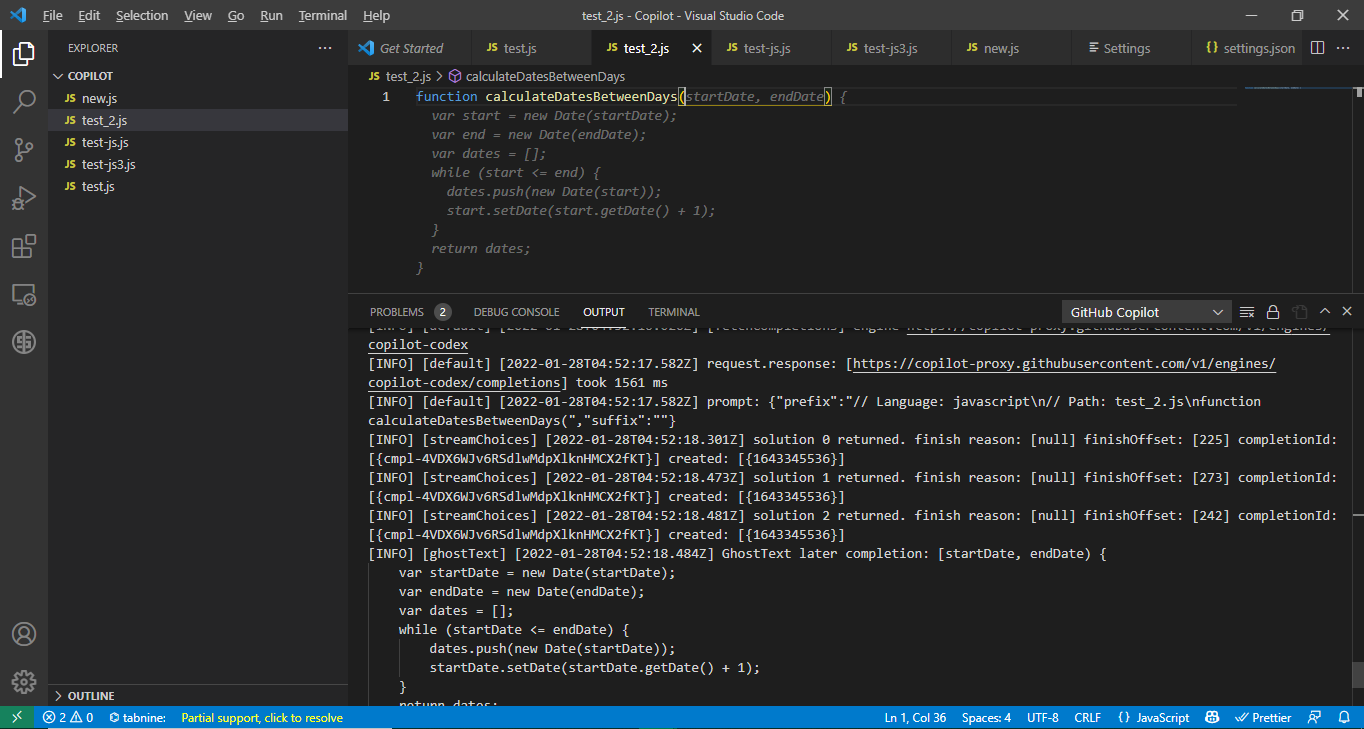Open the Accounts menu icon
Screen dimensions: 1364x729
(x=24, y=634)
